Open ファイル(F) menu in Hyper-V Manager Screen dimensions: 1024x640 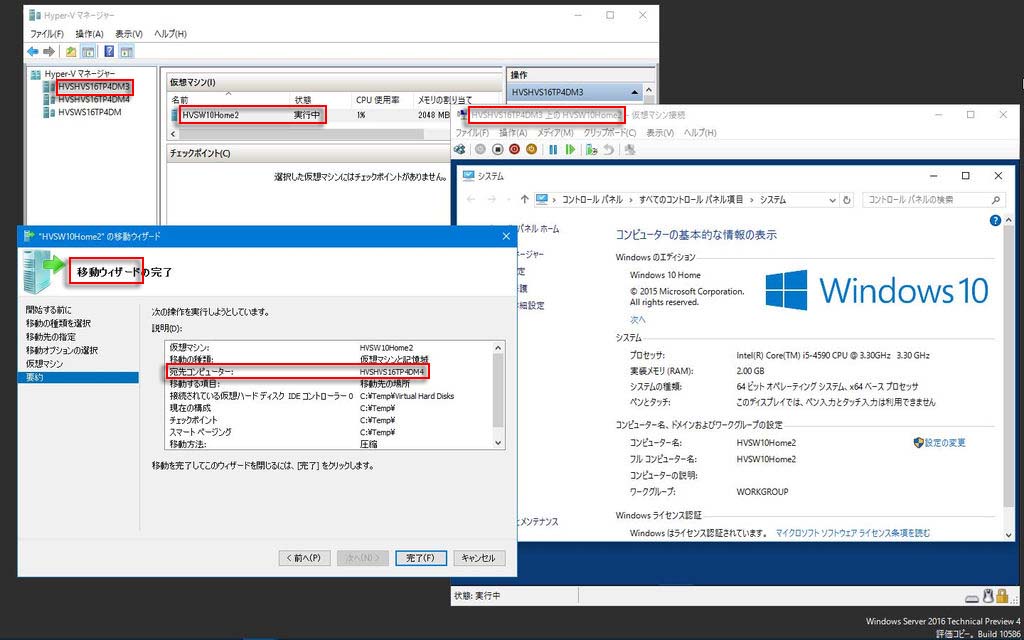pyautogui.click(x=47, y=34)
